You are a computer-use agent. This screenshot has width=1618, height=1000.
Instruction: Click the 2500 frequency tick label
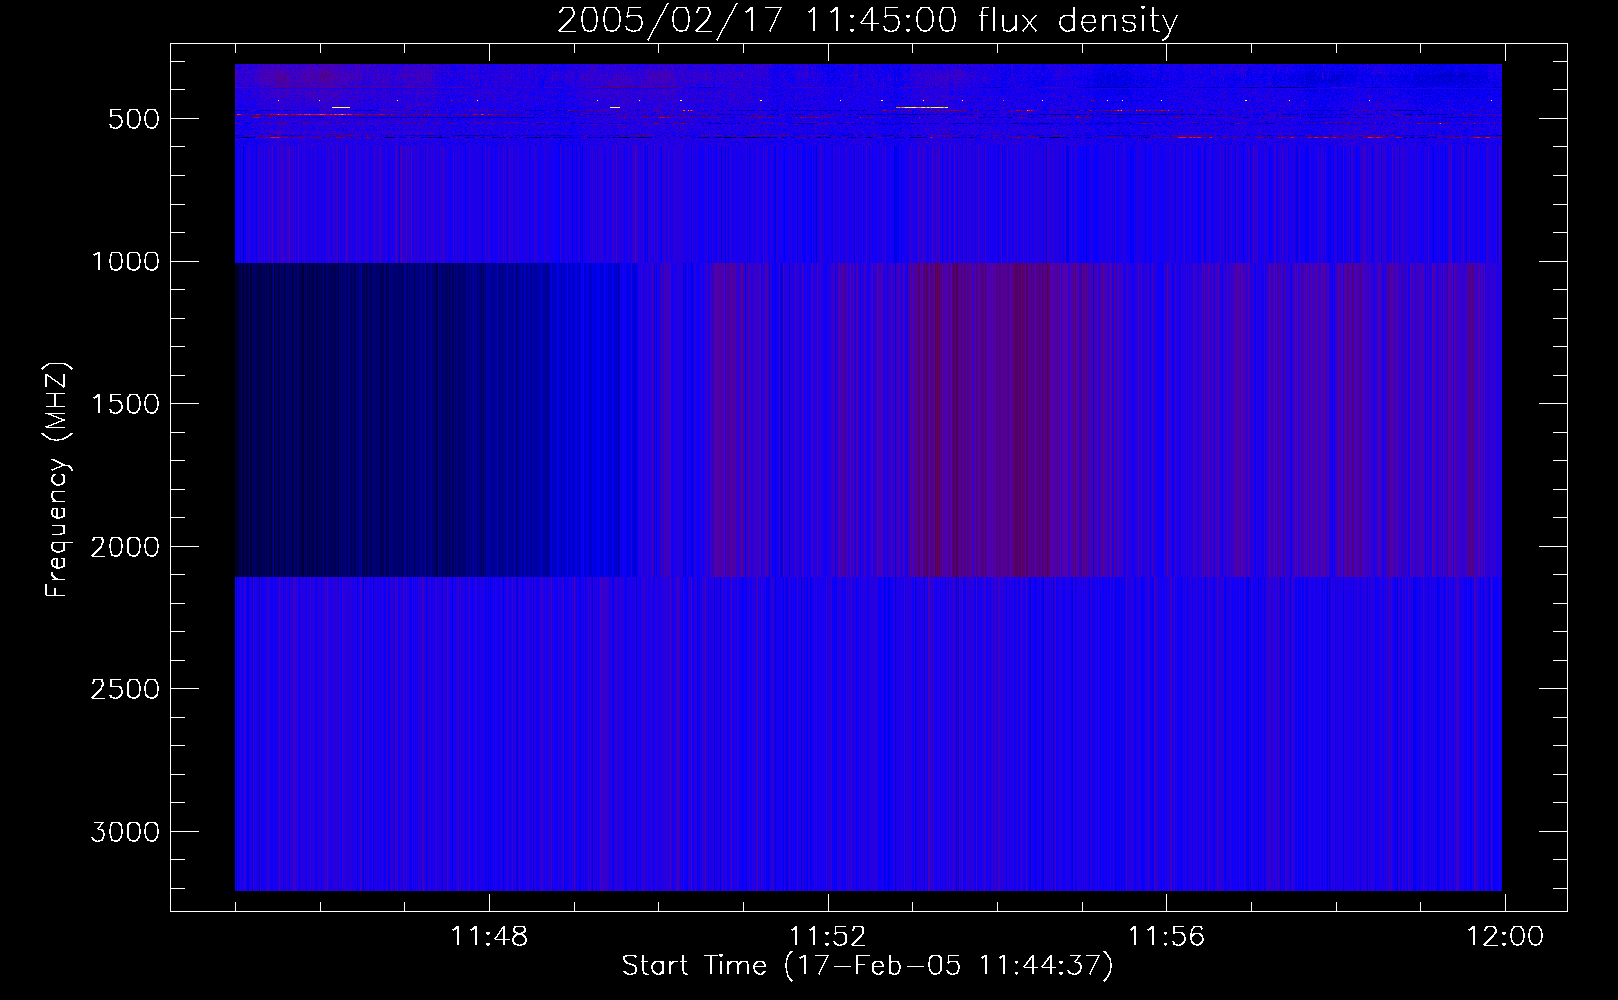tap(125, 689)
